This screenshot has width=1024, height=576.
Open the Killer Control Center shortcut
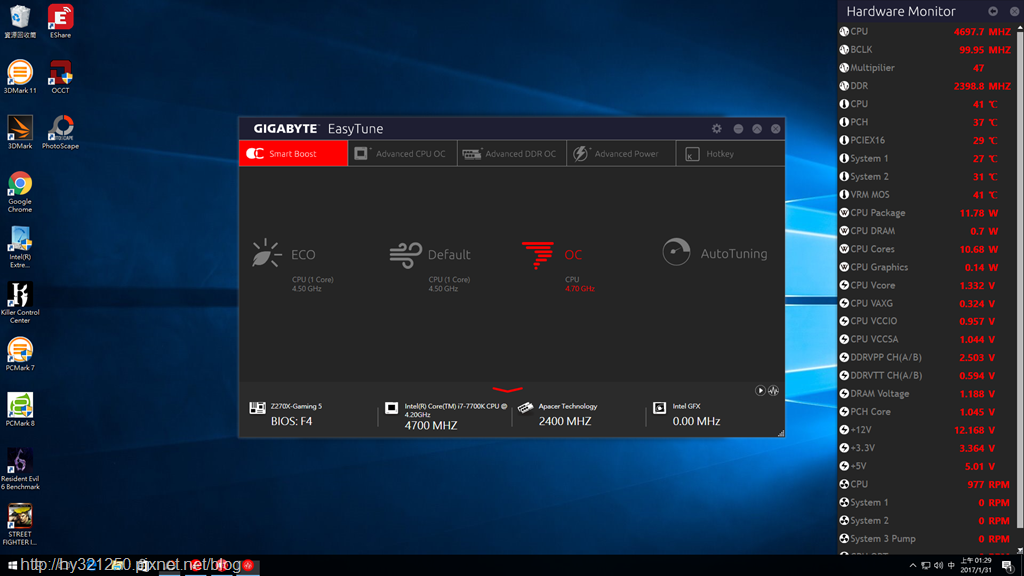pyautogui.click(x=20, y=302)
